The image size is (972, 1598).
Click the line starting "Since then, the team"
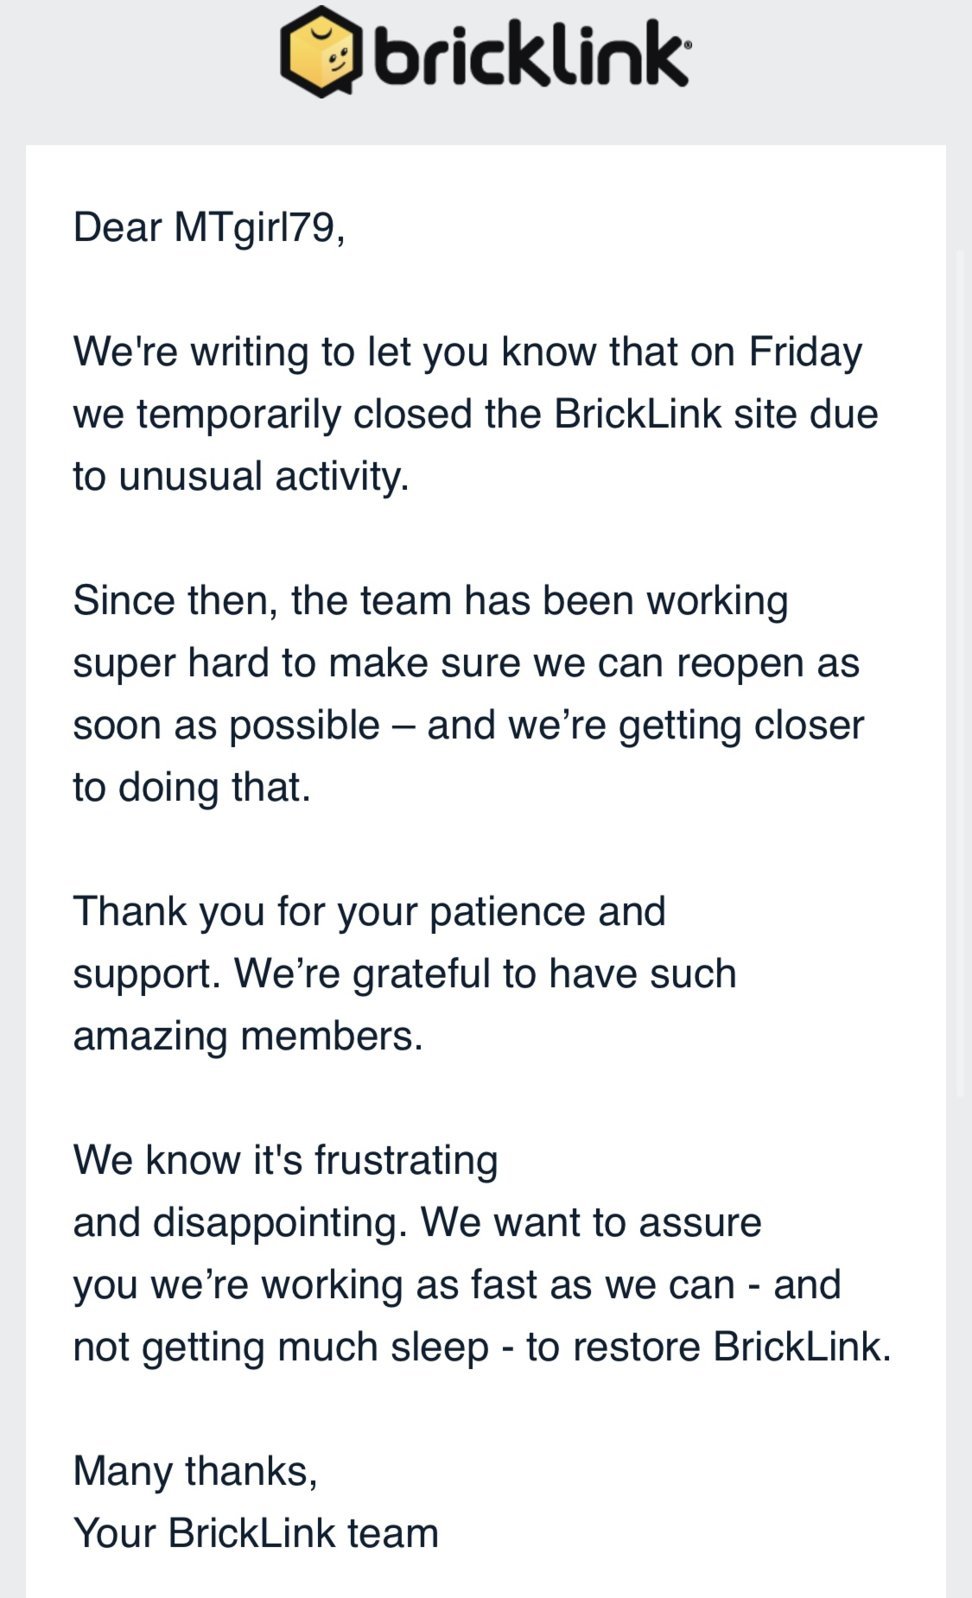[431, 601]
